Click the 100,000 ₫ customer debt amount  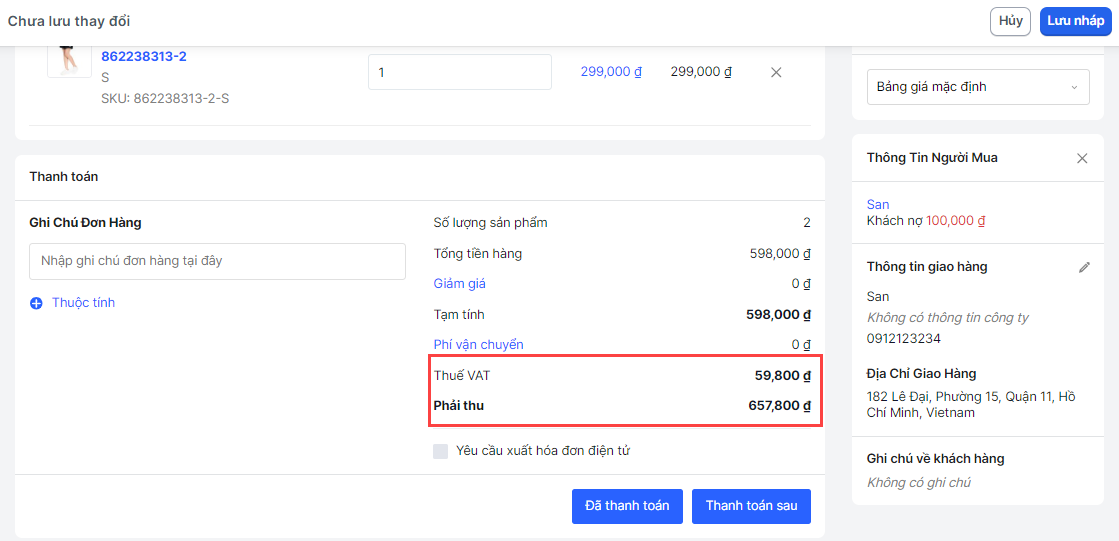pos(954,221)
